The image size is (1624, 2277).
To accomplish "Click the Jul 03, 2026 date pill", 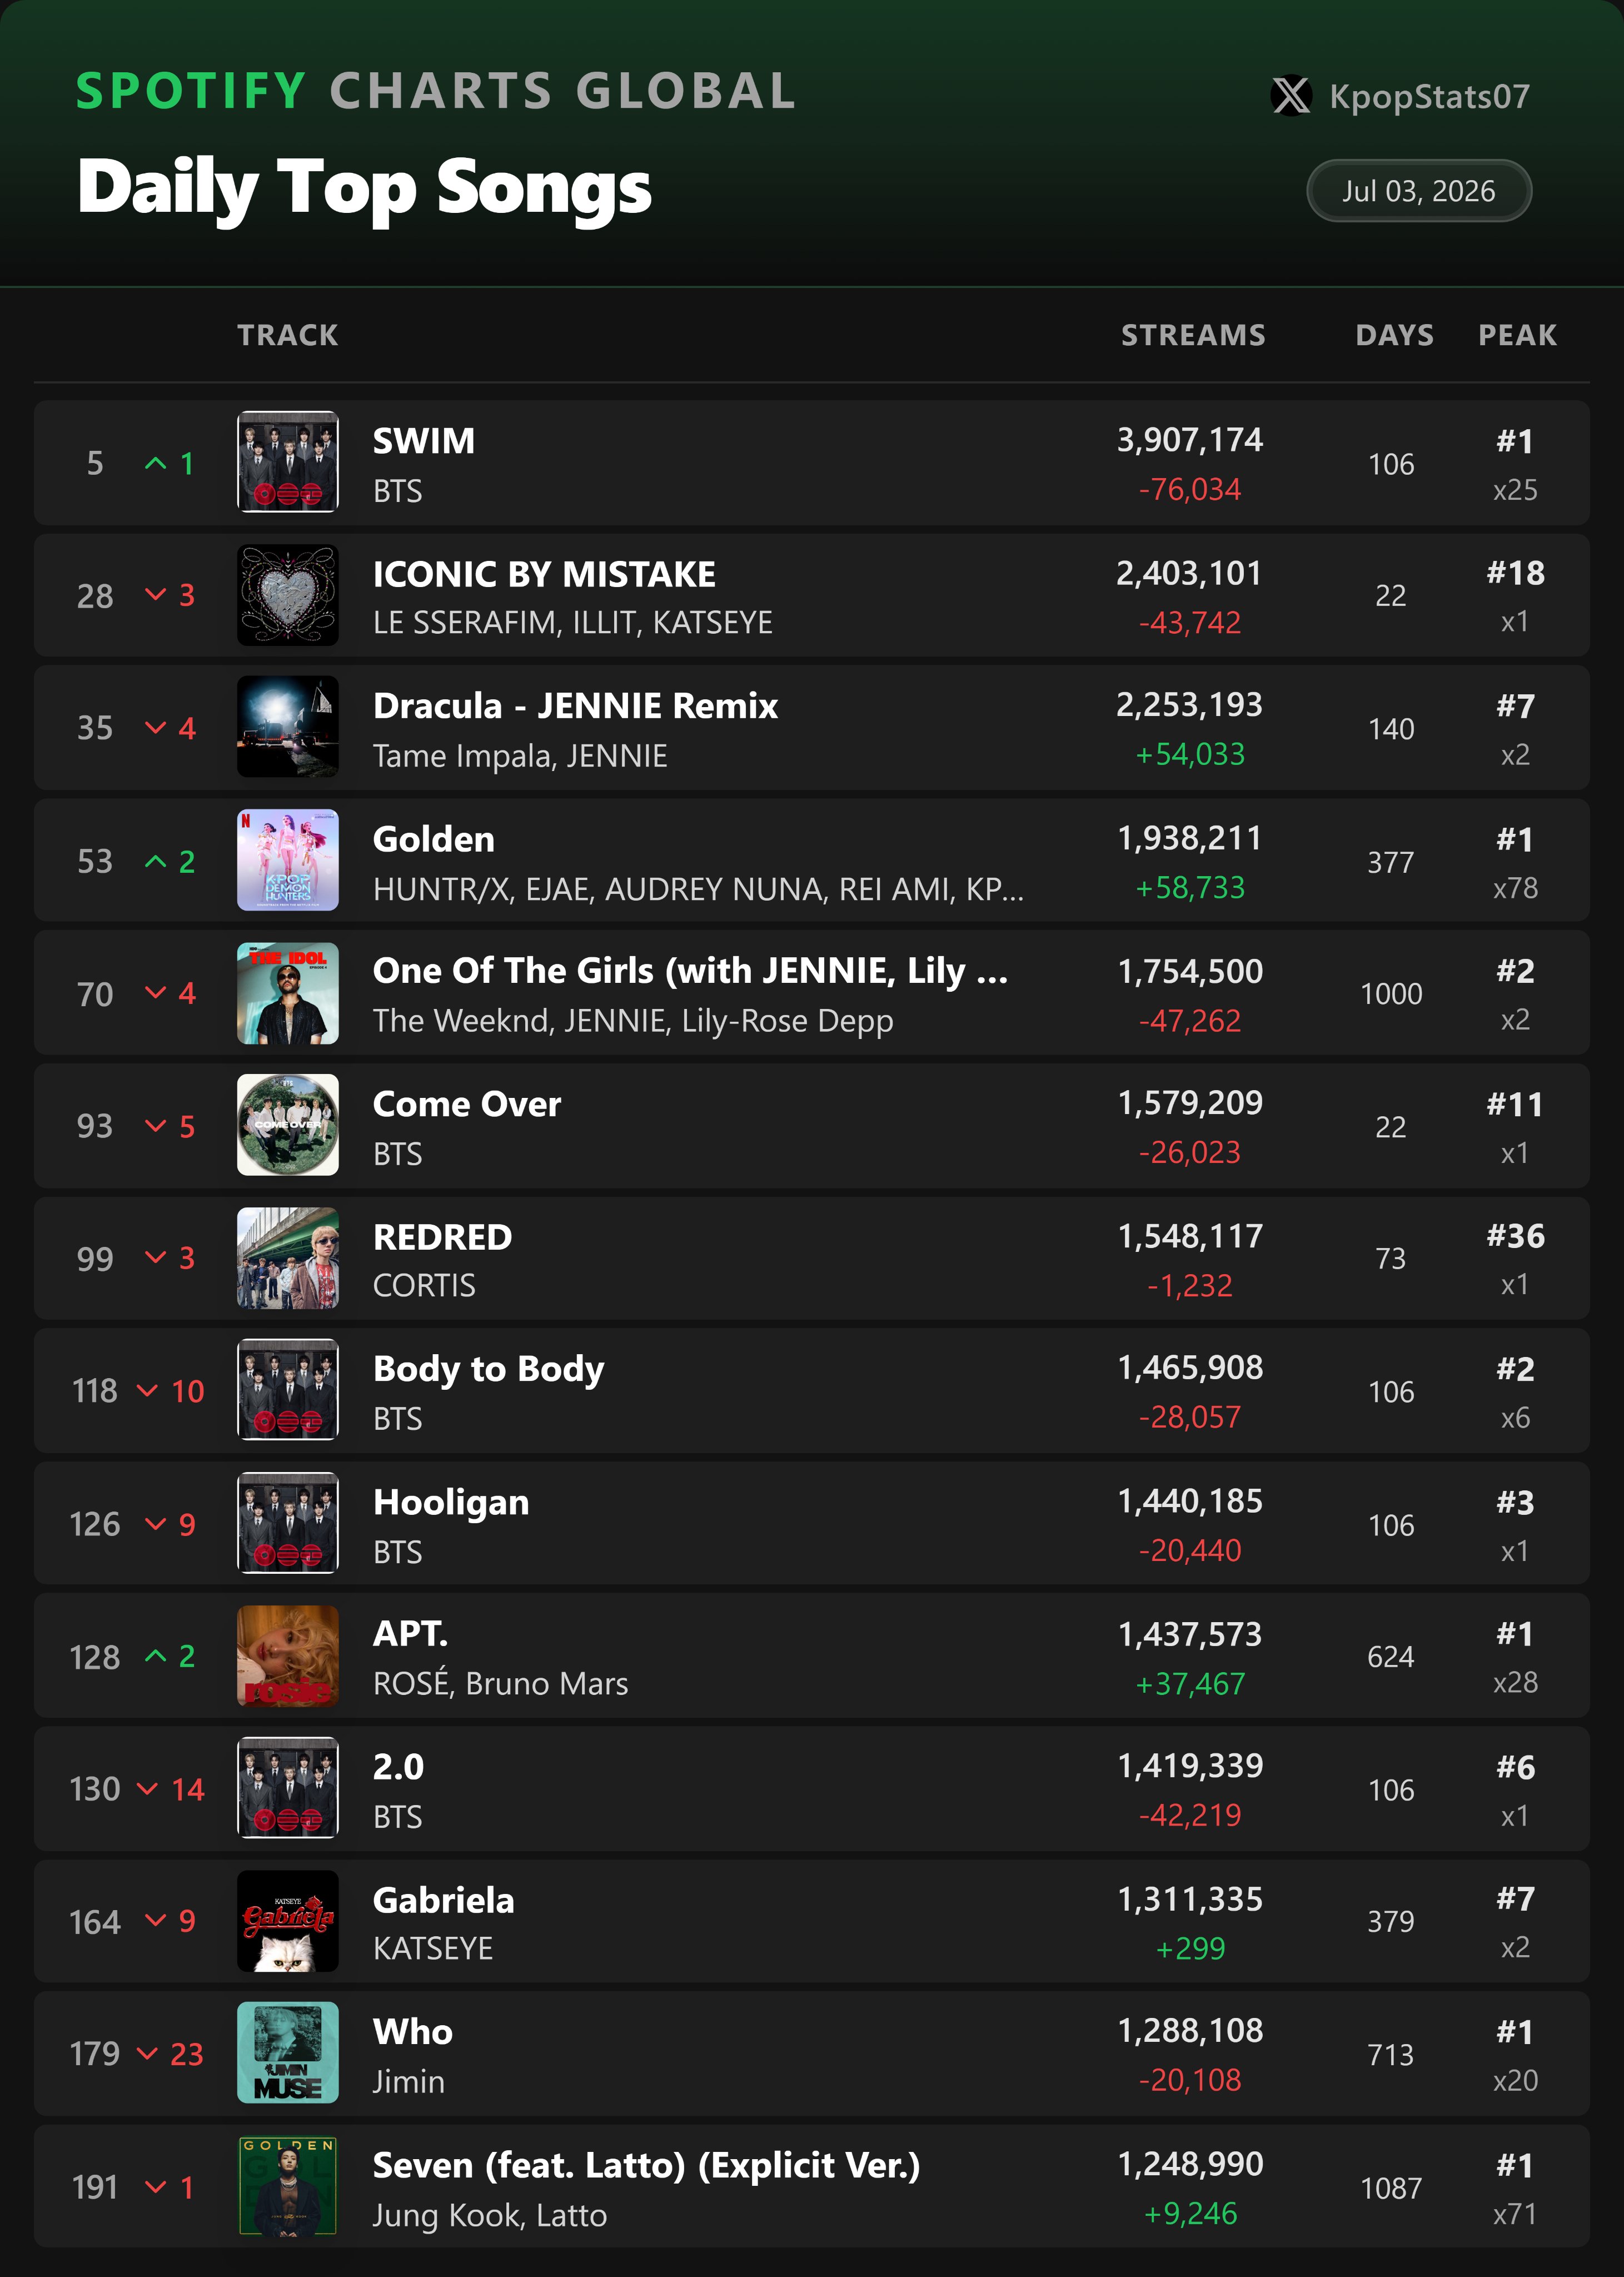I will pos(1418,191).
